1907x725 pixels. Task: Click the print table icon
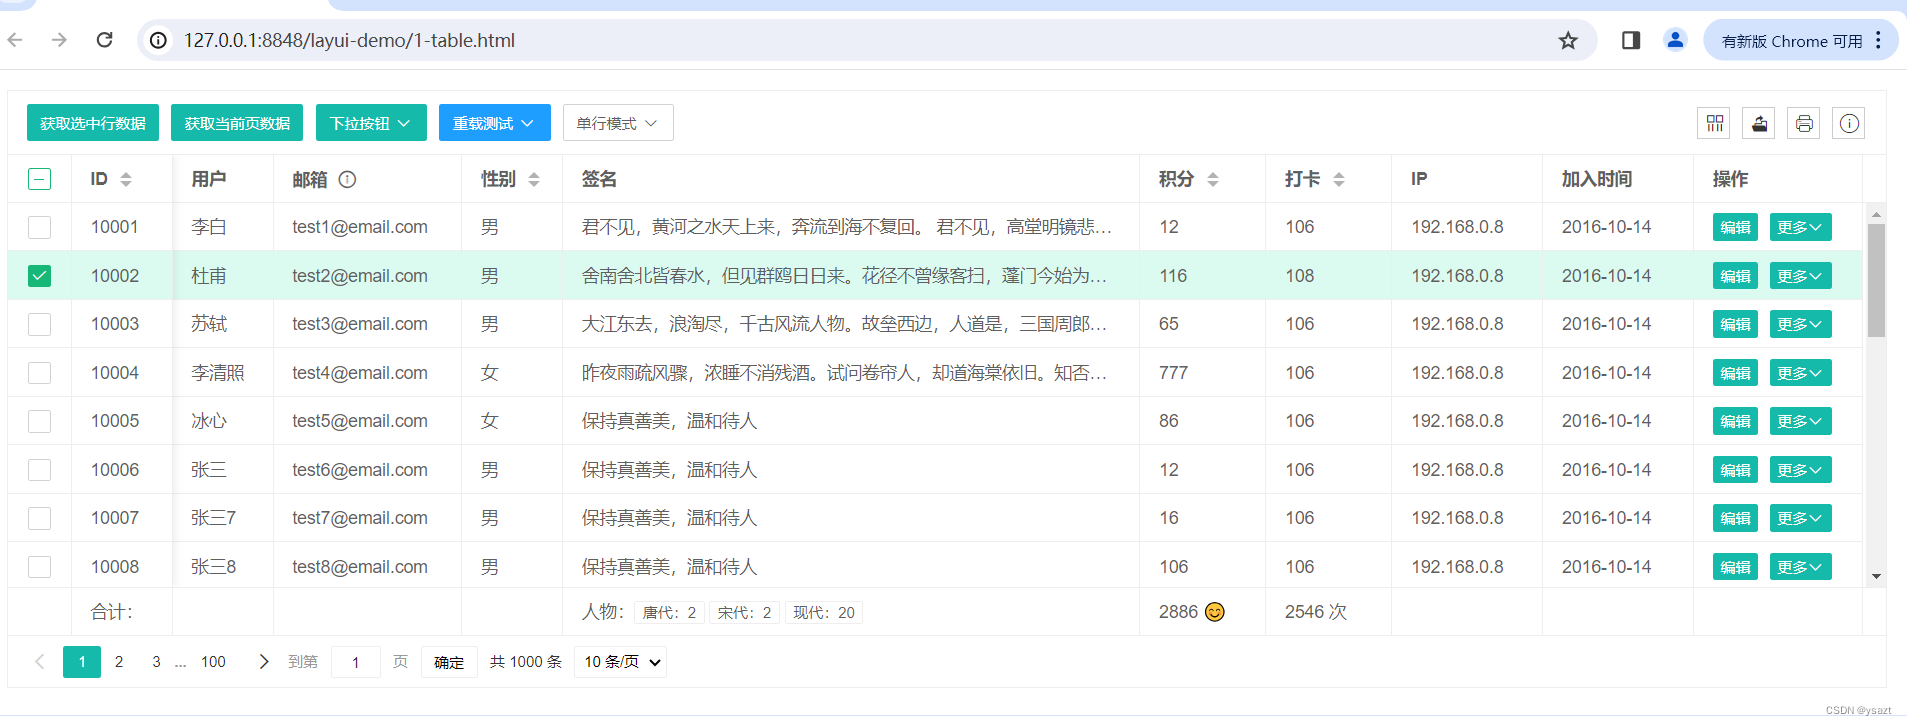coord(1804,123)
